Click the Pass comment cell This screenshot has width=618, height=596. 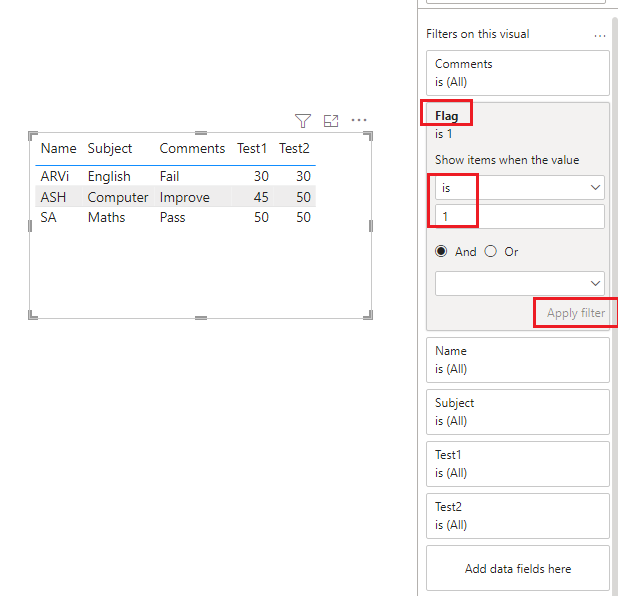tap(172, 217)
